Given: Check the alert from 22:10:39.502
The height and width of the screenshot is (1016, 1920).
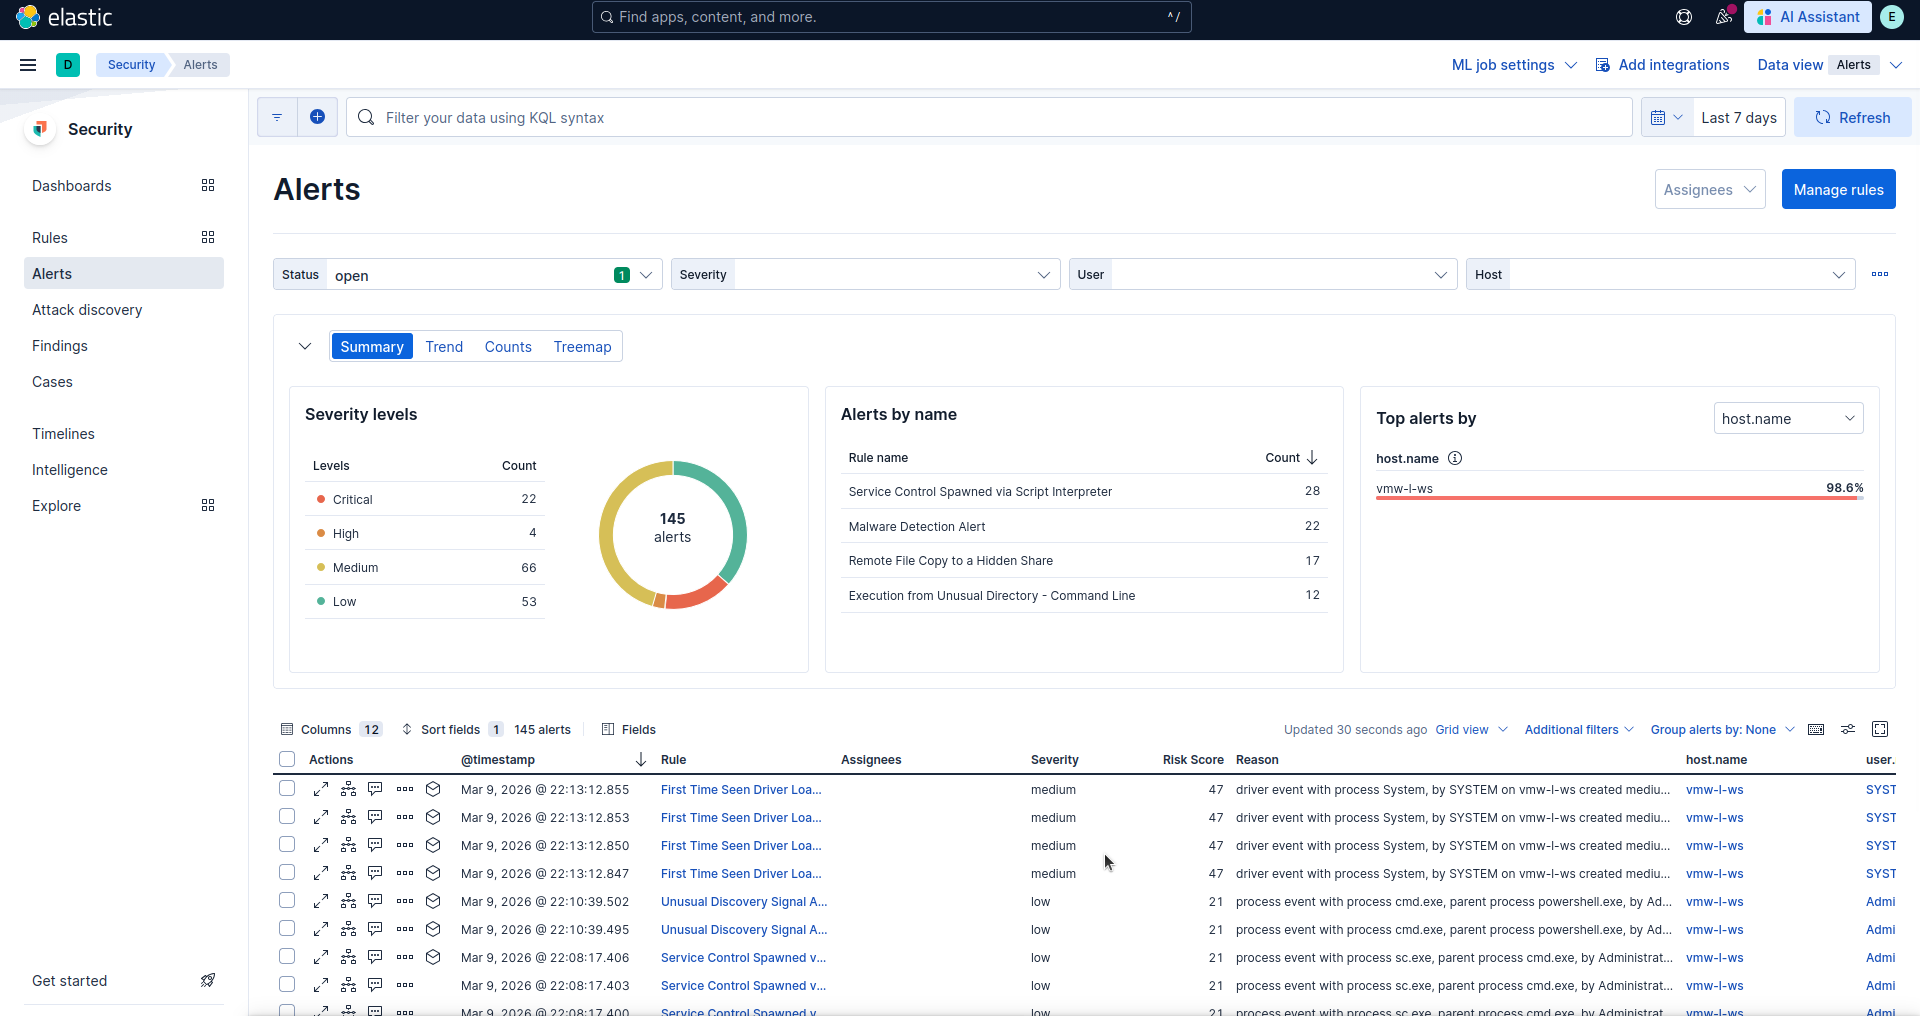Looking at the screenshot, I should tap(287, 901).
